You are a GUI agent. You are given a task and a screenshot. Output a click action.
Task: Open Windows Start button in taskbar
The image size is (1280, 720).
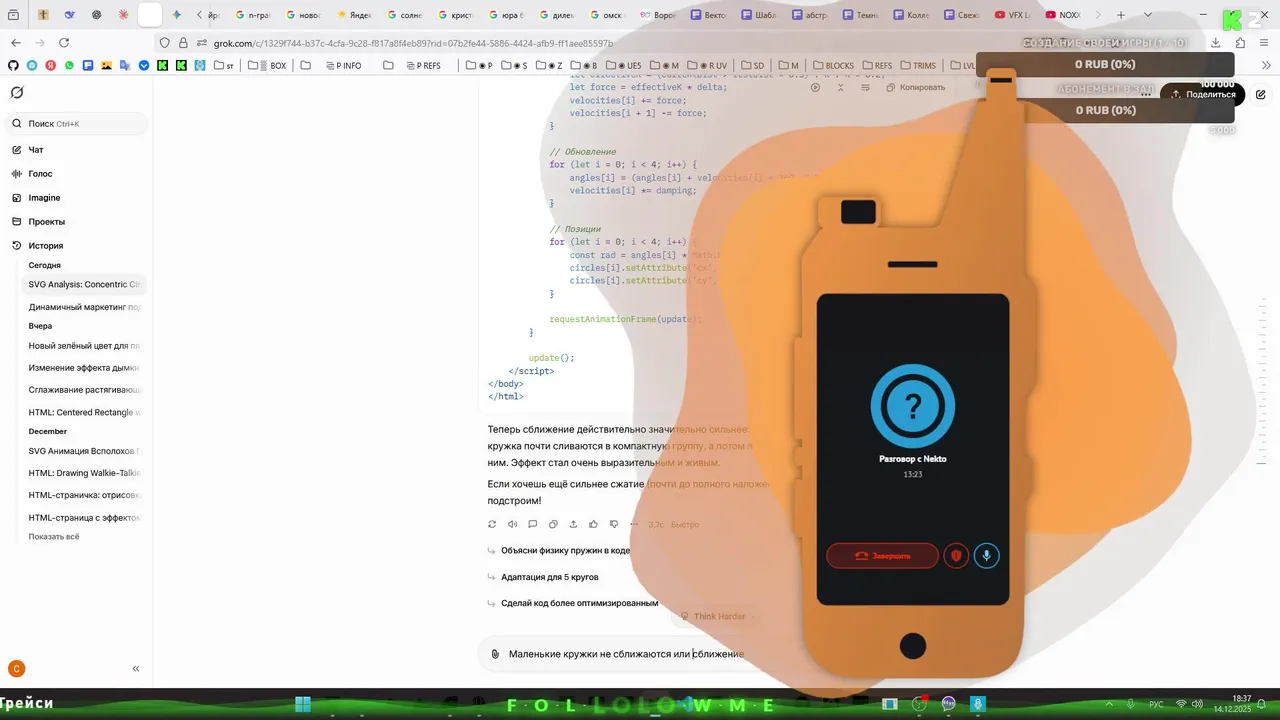pos(303,705)
